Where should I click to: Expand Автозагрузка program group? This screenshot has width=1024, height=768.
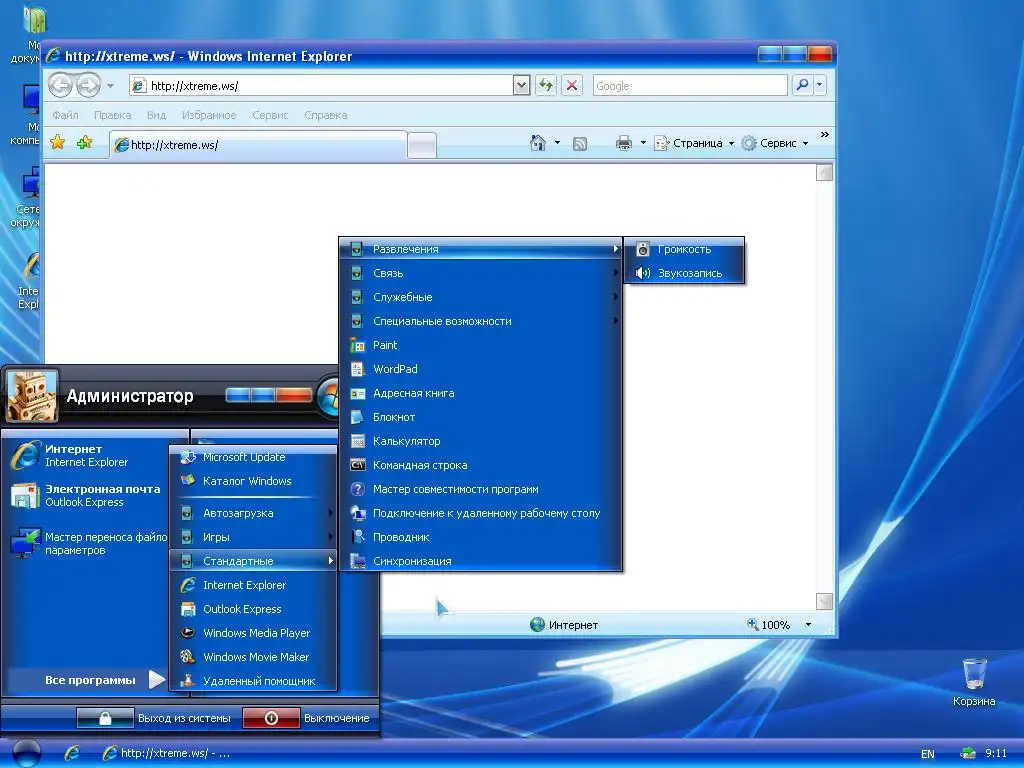pos(253,513)
